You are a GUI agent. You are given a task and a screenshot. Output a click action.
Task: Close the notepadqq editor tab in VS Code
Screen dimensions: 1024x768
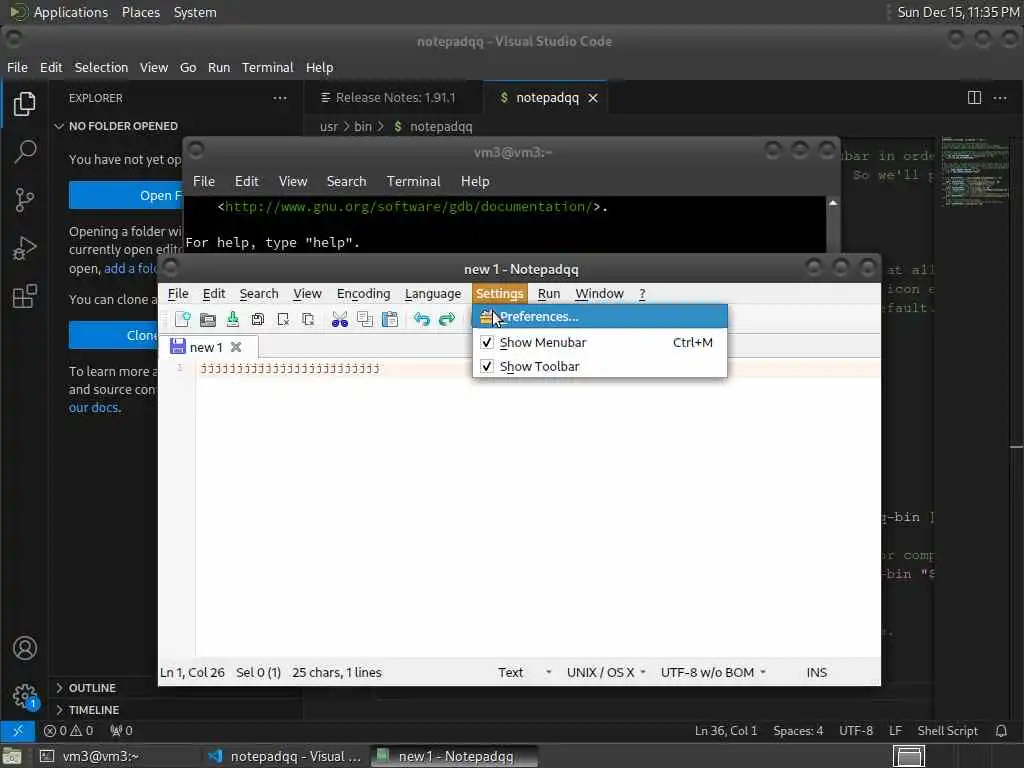(593, 98)
